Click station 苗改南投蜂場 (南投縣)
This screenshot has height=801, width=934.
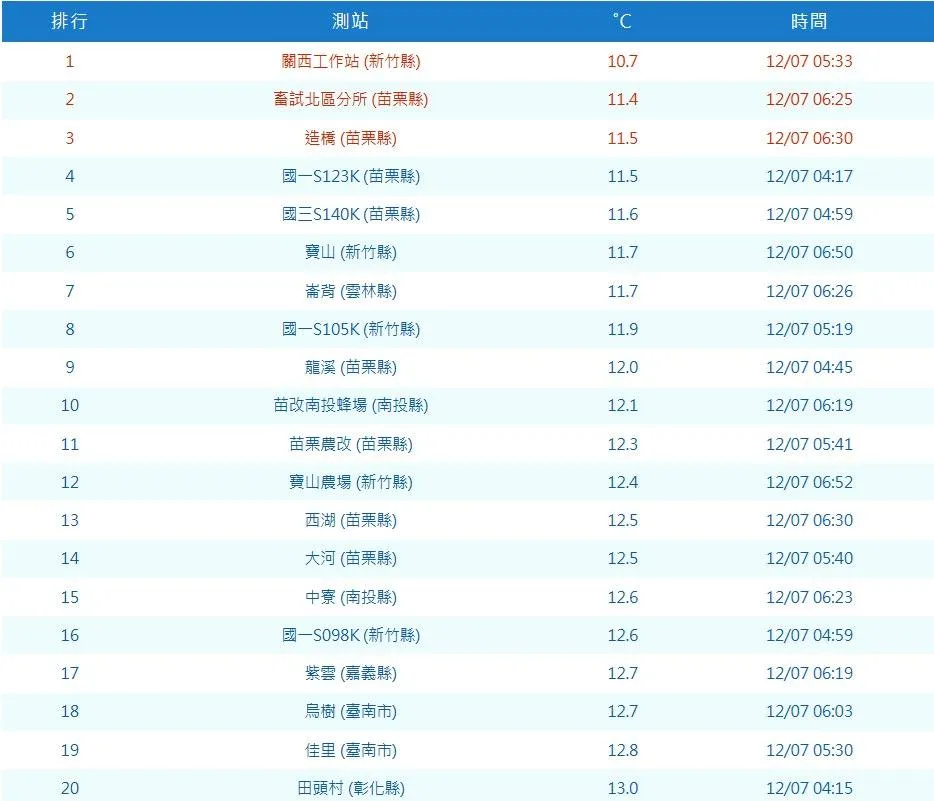click(351, 406)
